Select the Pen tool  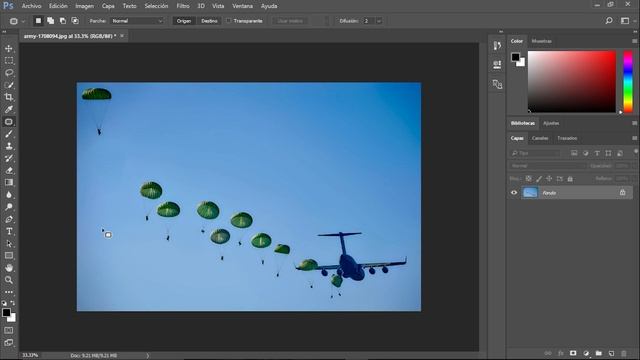tap(9, 219)
